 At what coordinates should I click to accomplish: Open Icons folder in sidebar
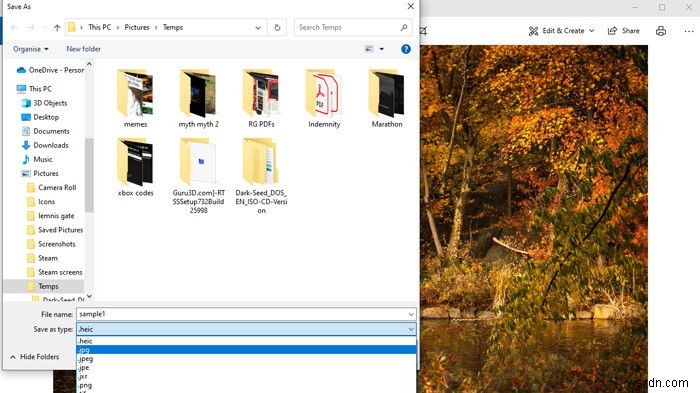pos(41,201)
